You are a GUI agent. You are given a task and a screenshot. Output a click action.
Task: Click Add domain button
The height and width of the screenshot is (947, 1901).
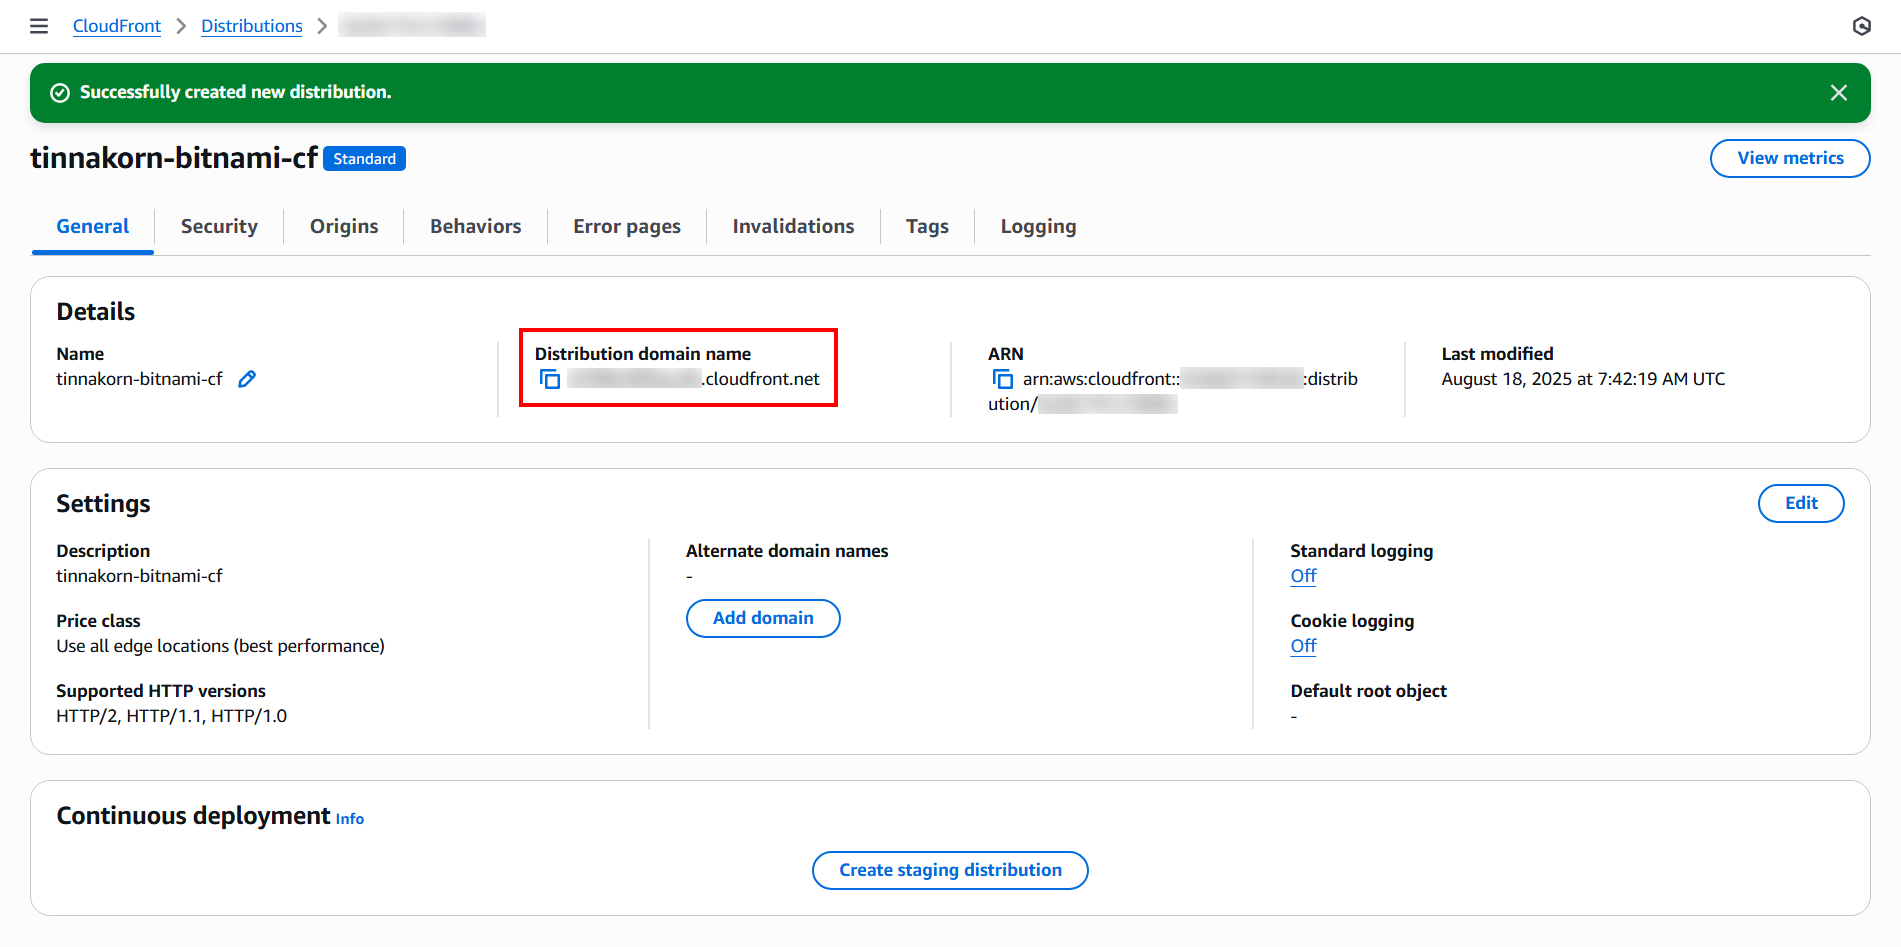pyautogui.click(x=763, y=618)
